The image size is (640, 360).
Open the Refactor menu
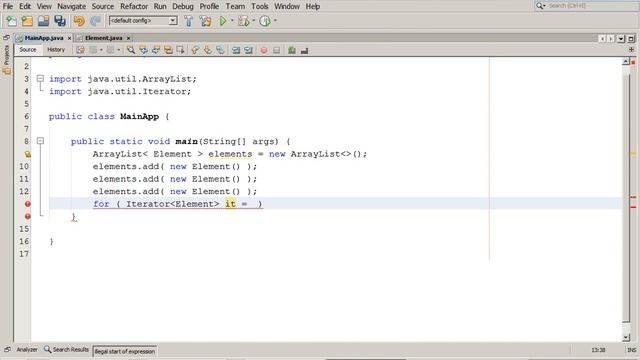tap(134, 6)
